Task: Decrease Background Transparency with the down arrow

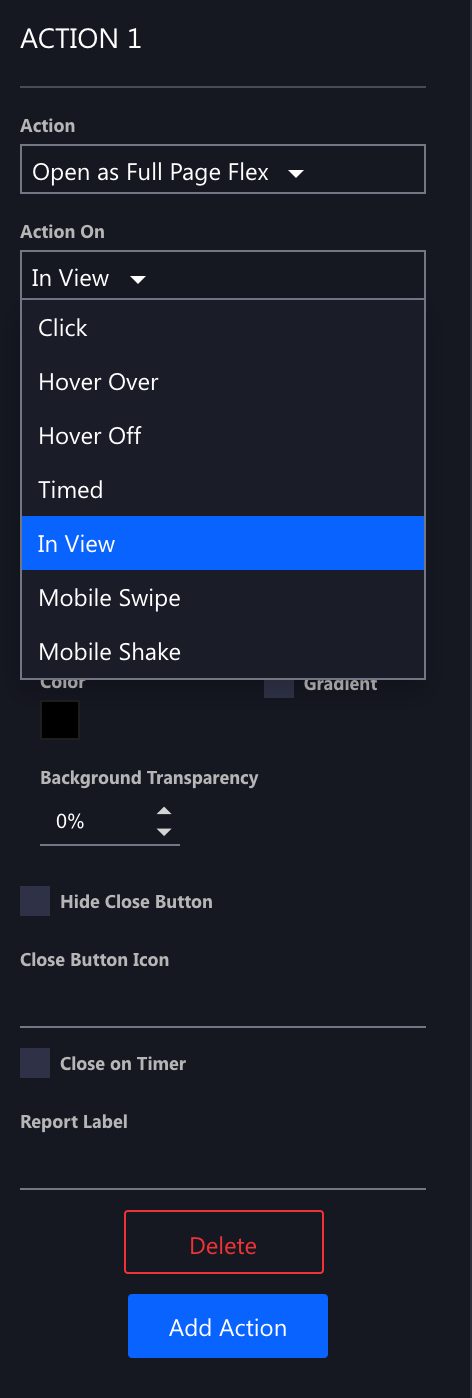Action: [x=164, y=832]
